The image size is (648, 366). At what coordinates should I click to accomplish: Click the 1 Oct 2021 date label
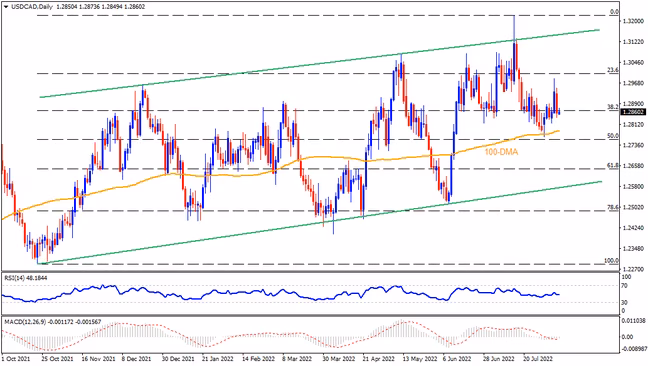[16, 358]
